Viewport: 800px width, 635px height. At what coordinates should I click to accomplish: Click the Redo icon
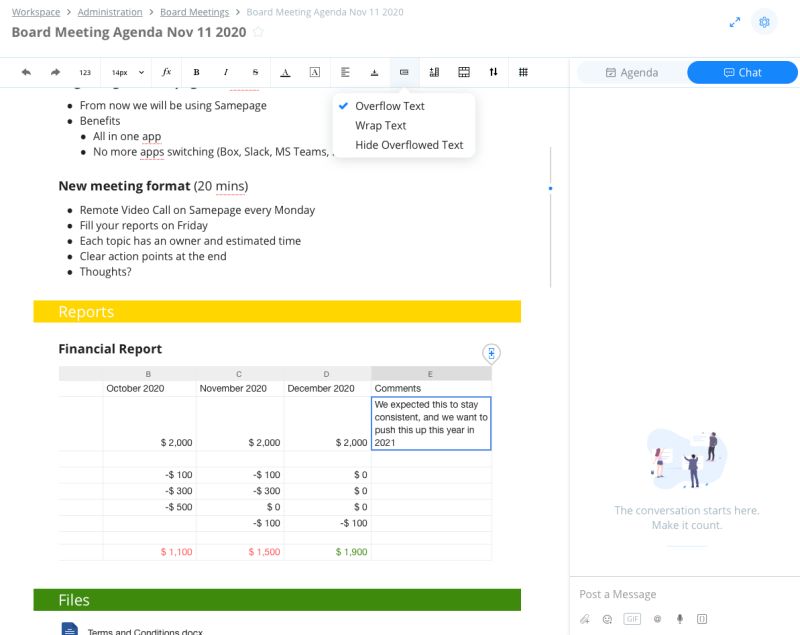(x=56, y=72)
